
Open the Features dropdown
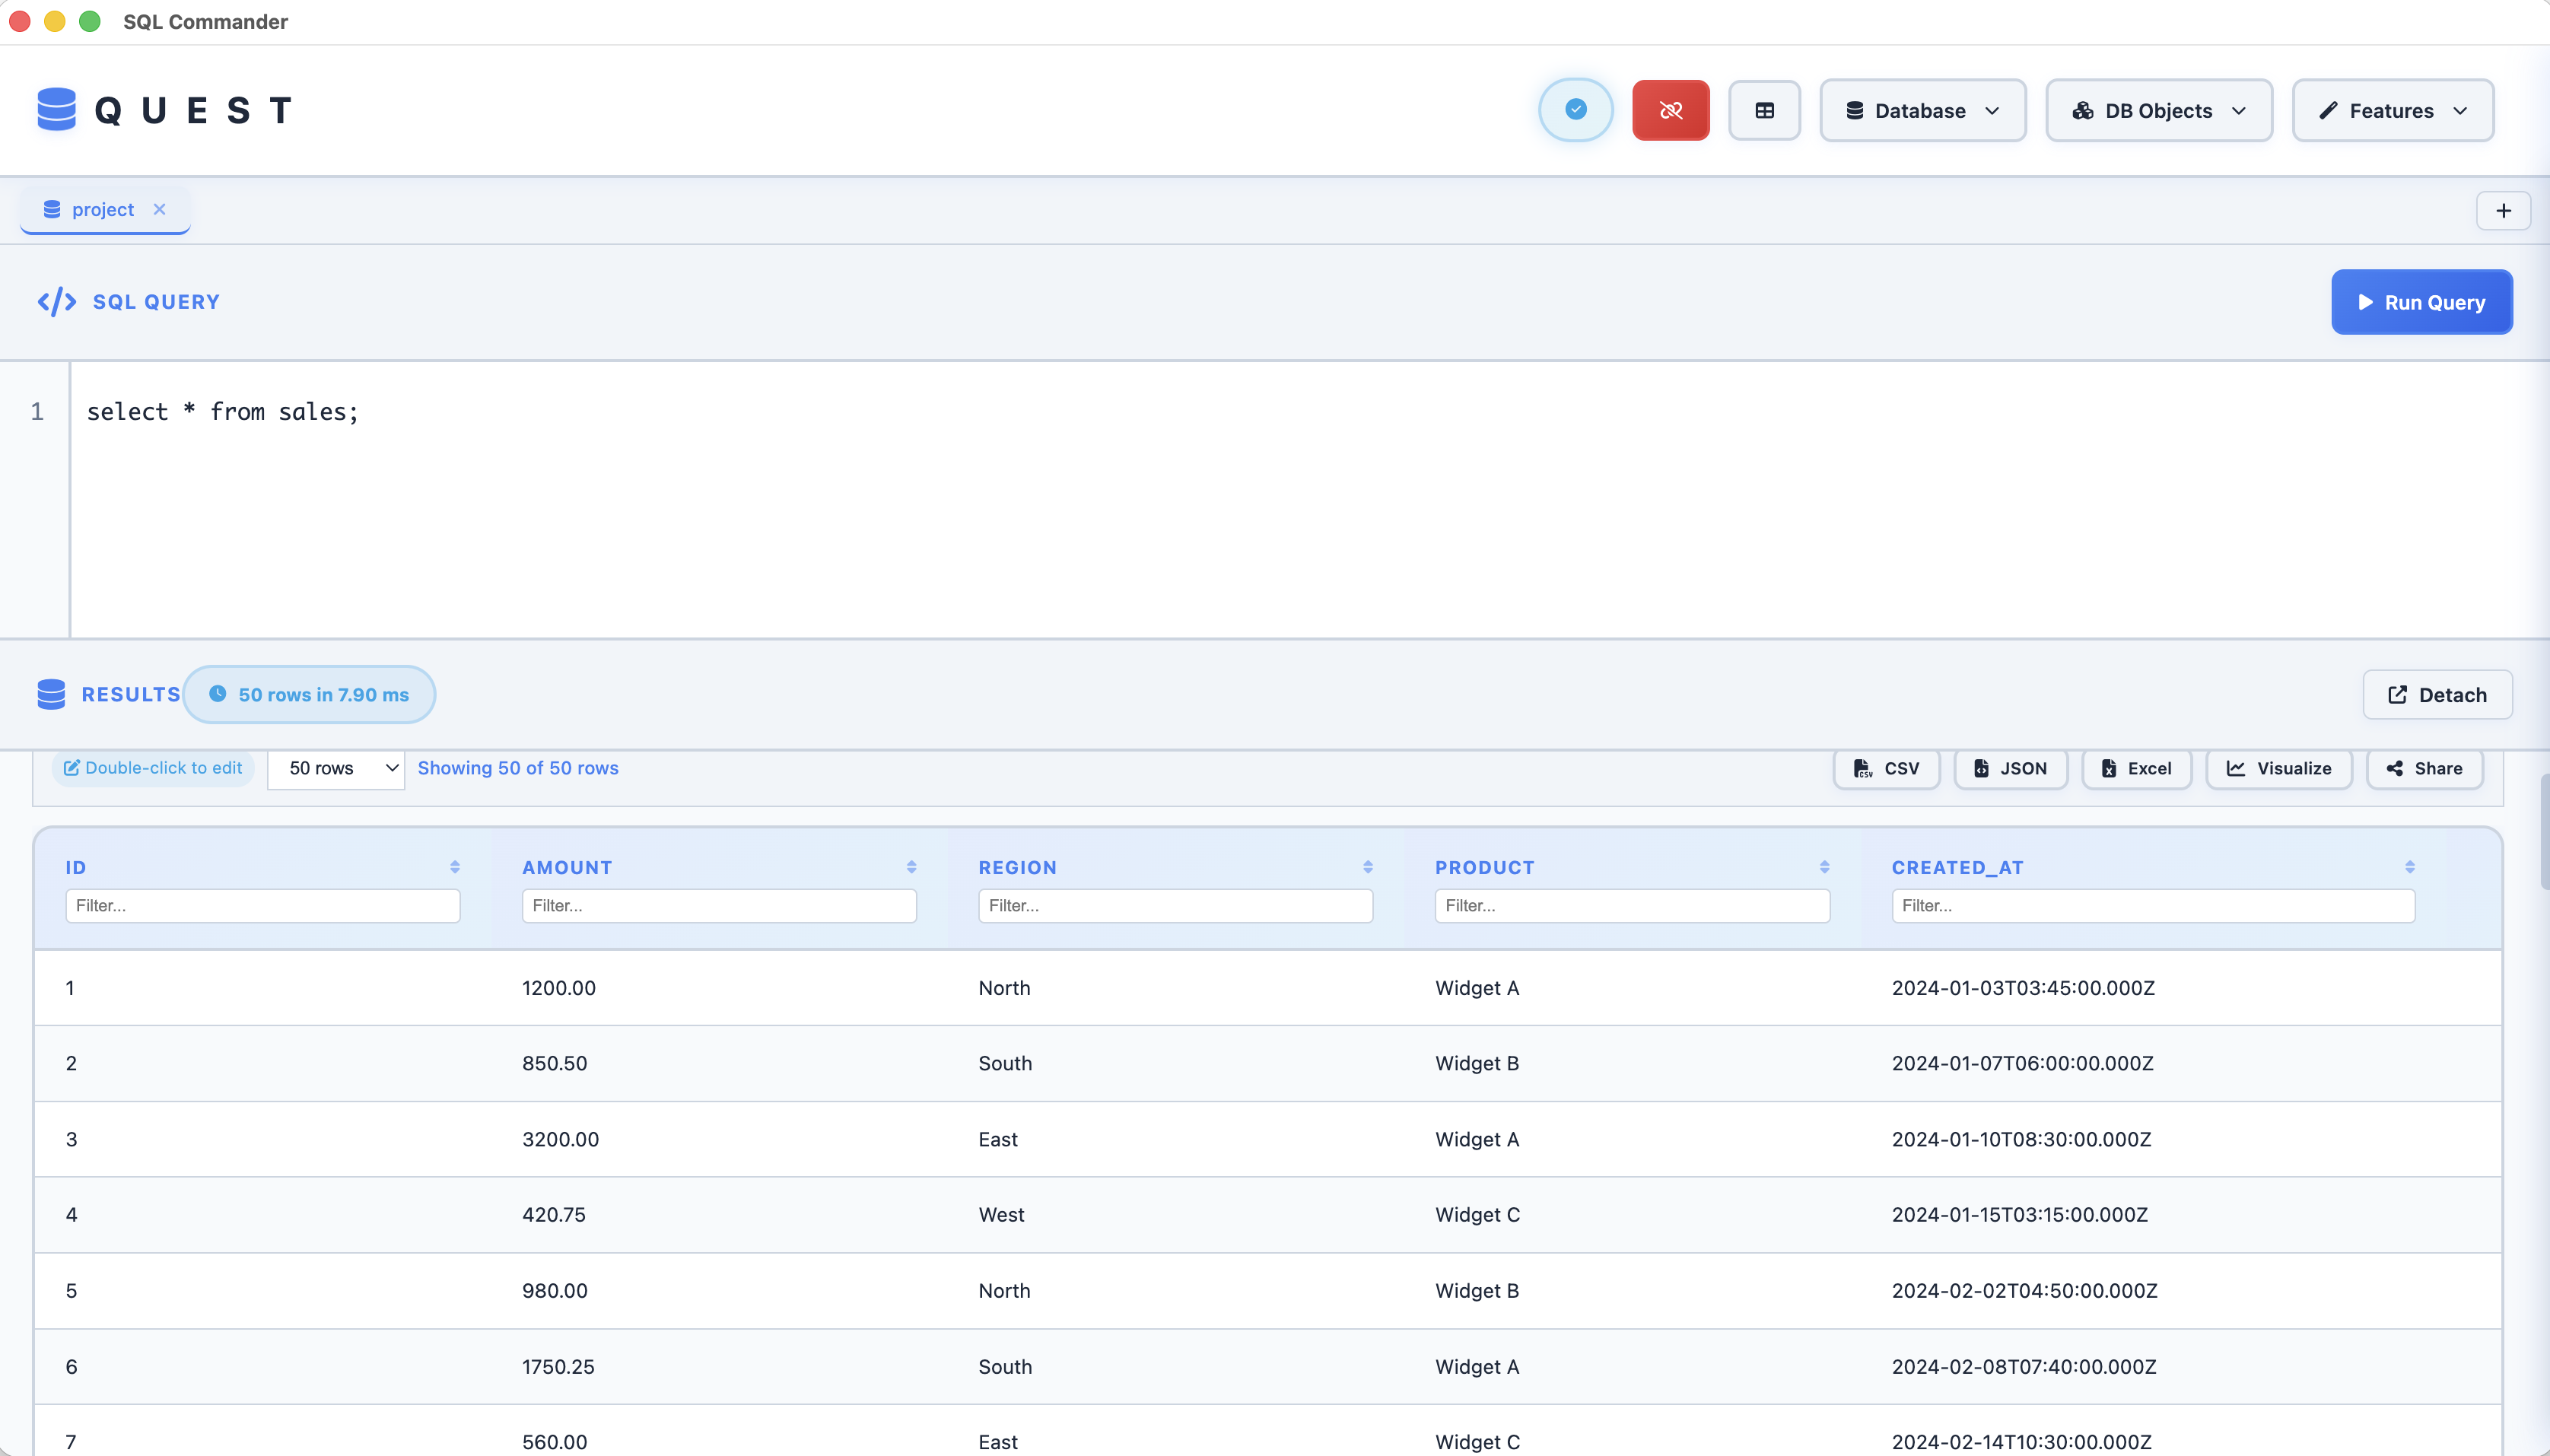click(x=2392, y=110)
